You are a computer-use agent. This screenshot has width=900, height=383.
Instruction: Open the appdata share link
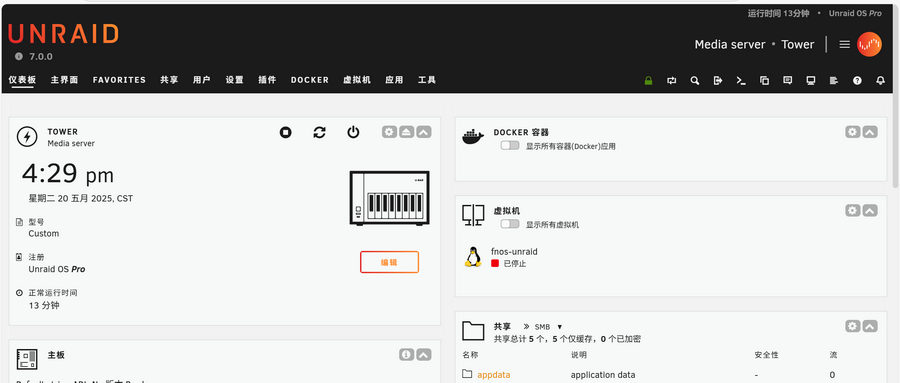494,375
